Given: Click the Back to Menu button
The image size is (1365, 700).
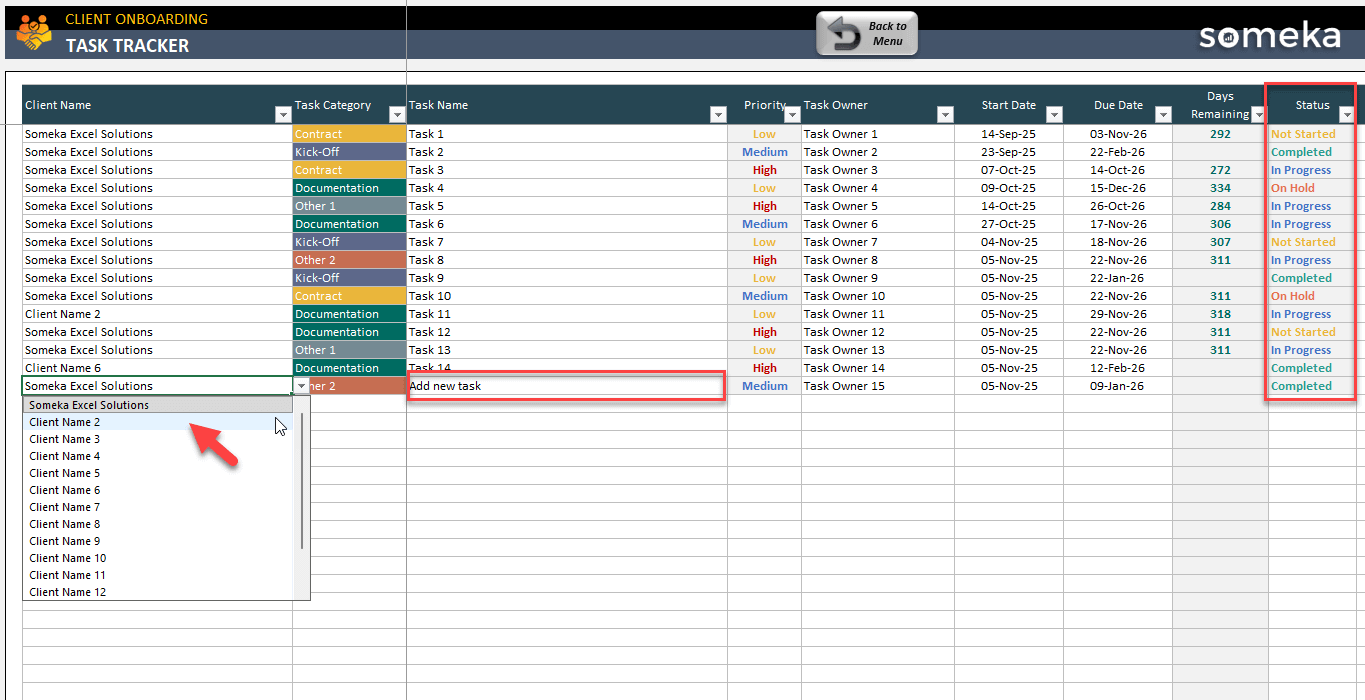Looking at the screenshot, I should (866, 34).
